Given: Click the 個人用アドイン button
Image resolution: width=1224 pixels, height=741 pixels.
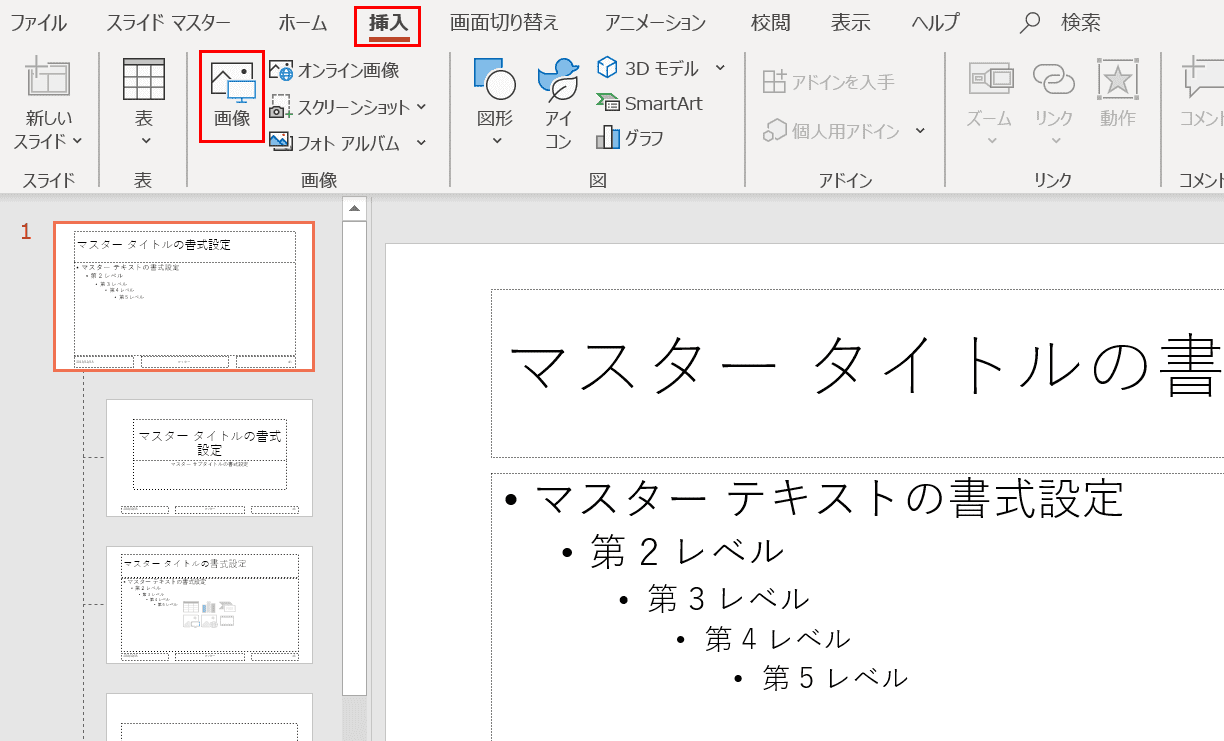Looking at the screenshot, I should click(833, 131).
